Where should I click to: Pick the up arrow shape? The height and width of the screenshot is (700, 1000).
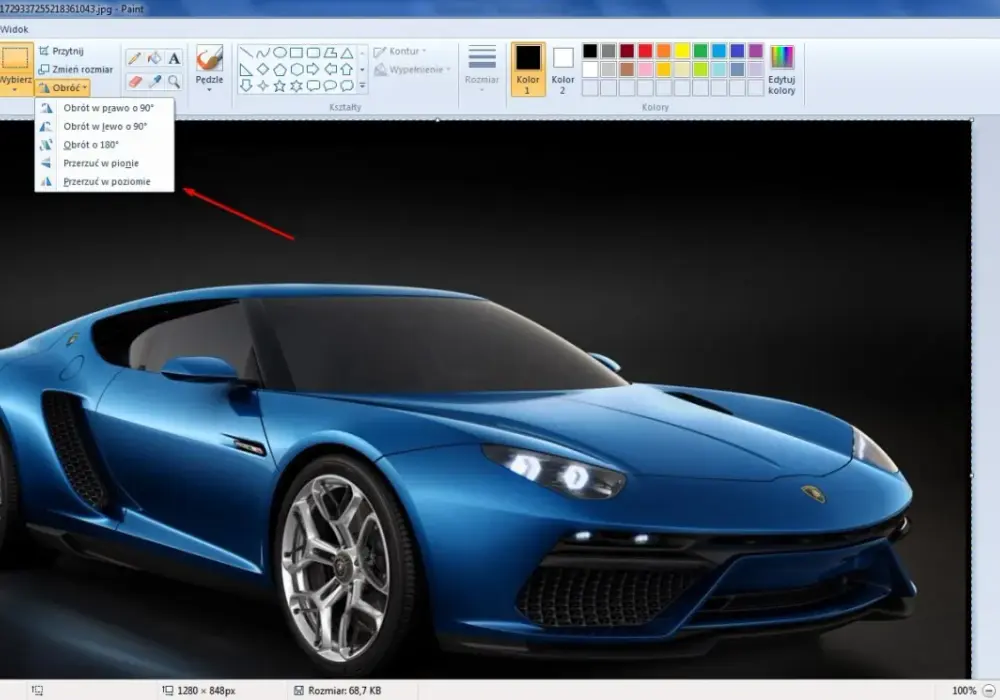coord(346,69)
